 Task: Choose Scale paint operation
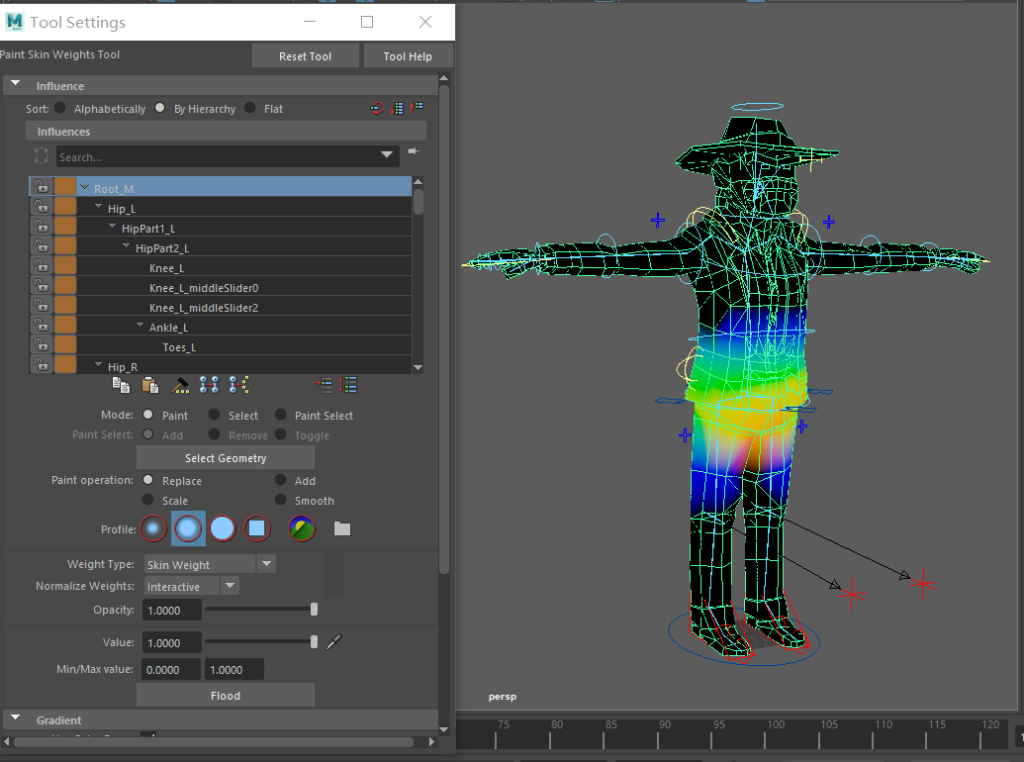[x=148, y=500]
